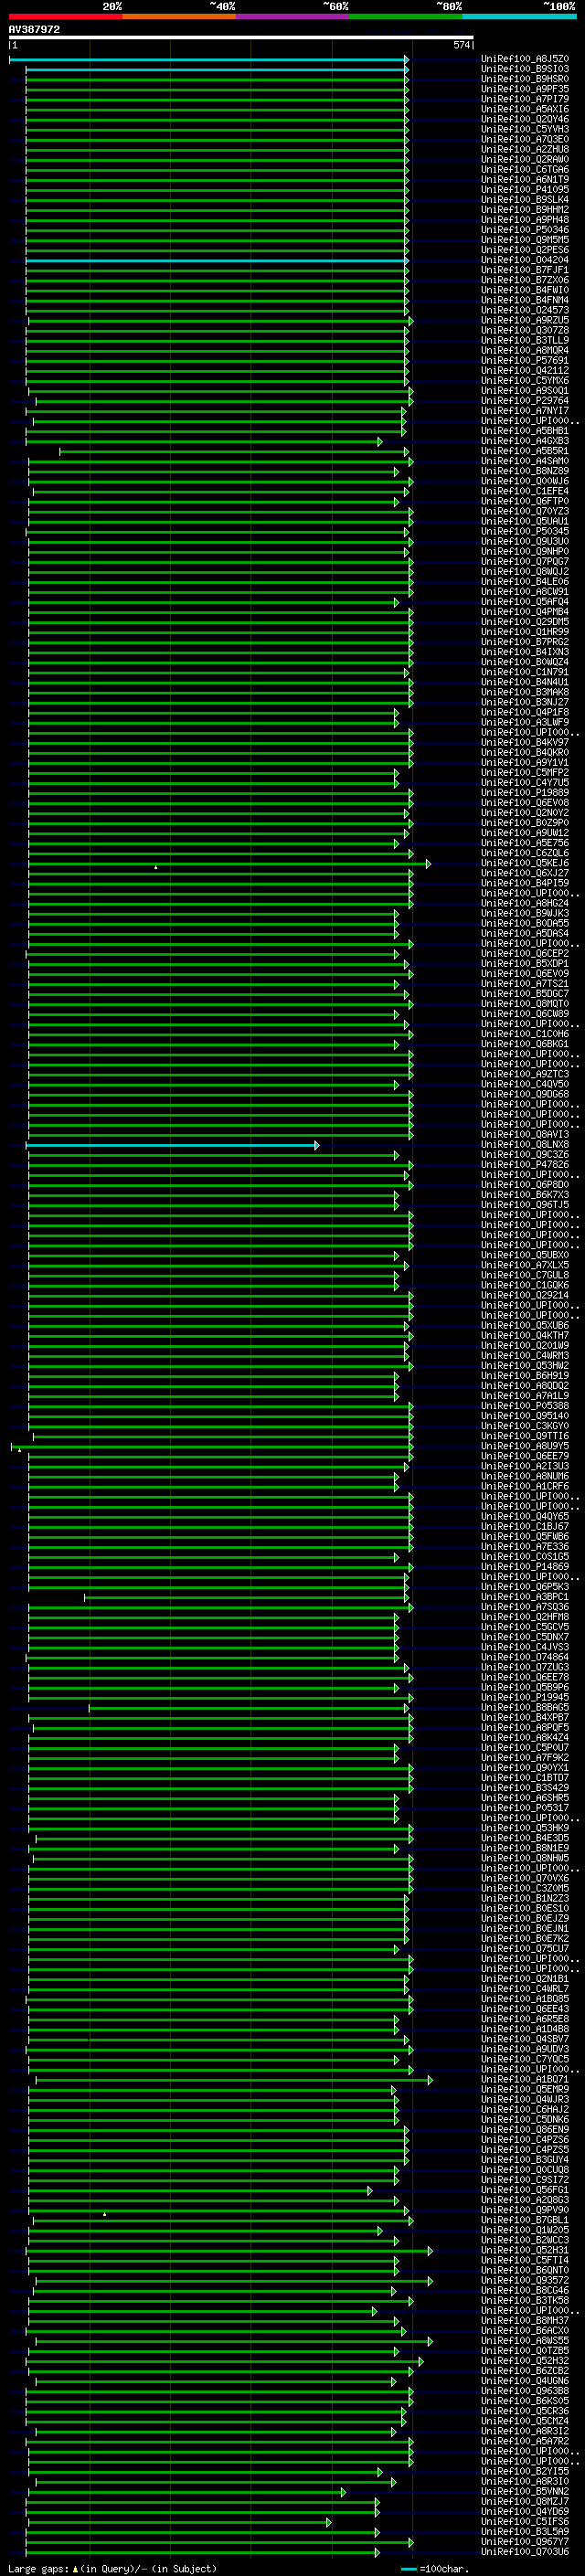Select label UniRef100_Q9TTI6
585x2576 pixels.
pyautogui.click(x=525, y=1436)
